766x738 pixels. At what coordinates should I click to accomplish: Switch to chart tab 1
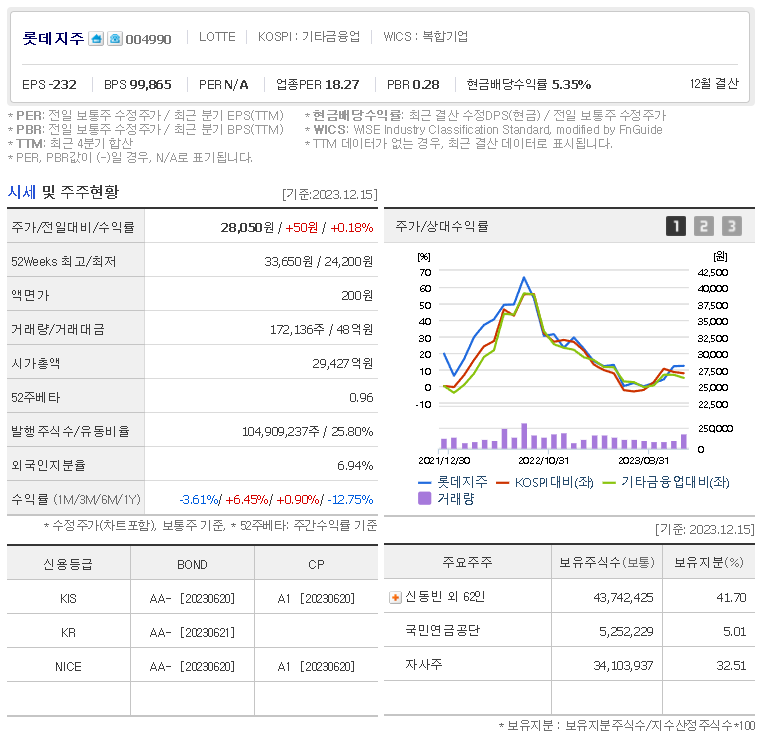pos(676,226)
